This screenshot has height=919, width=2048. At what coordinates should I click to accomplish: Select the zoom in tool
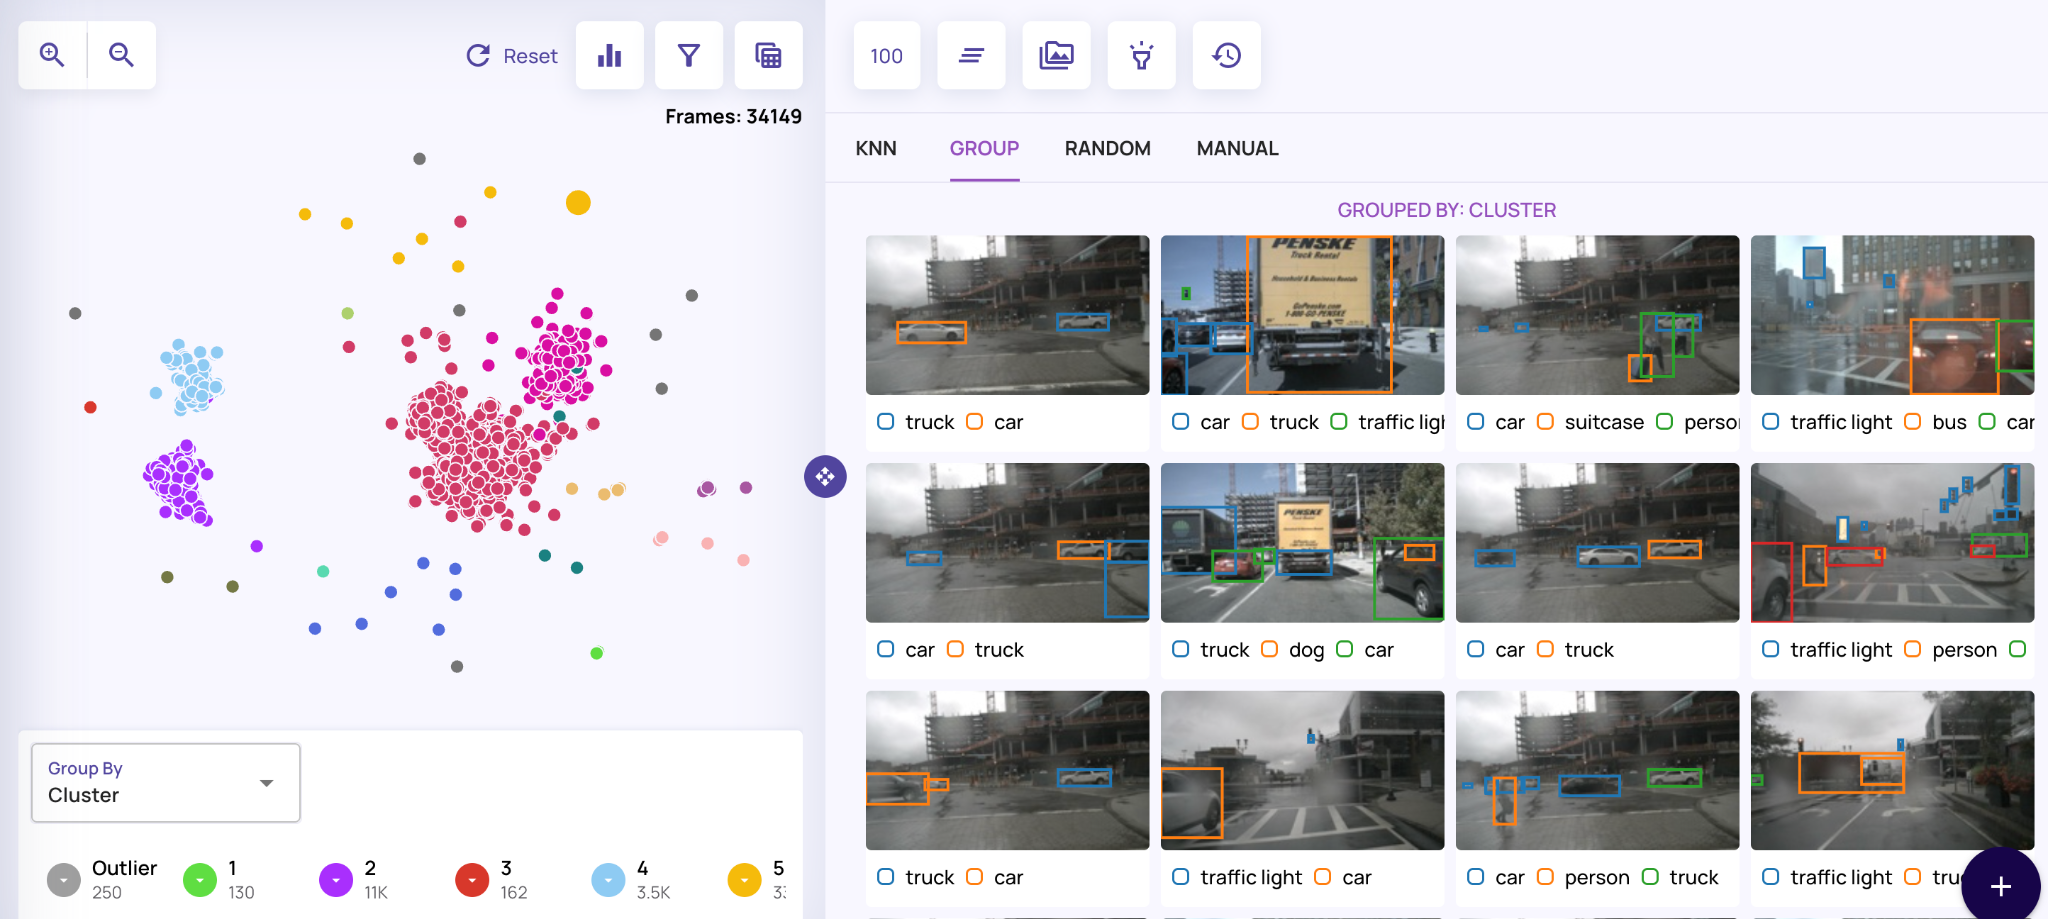click(x=52, y=55)
